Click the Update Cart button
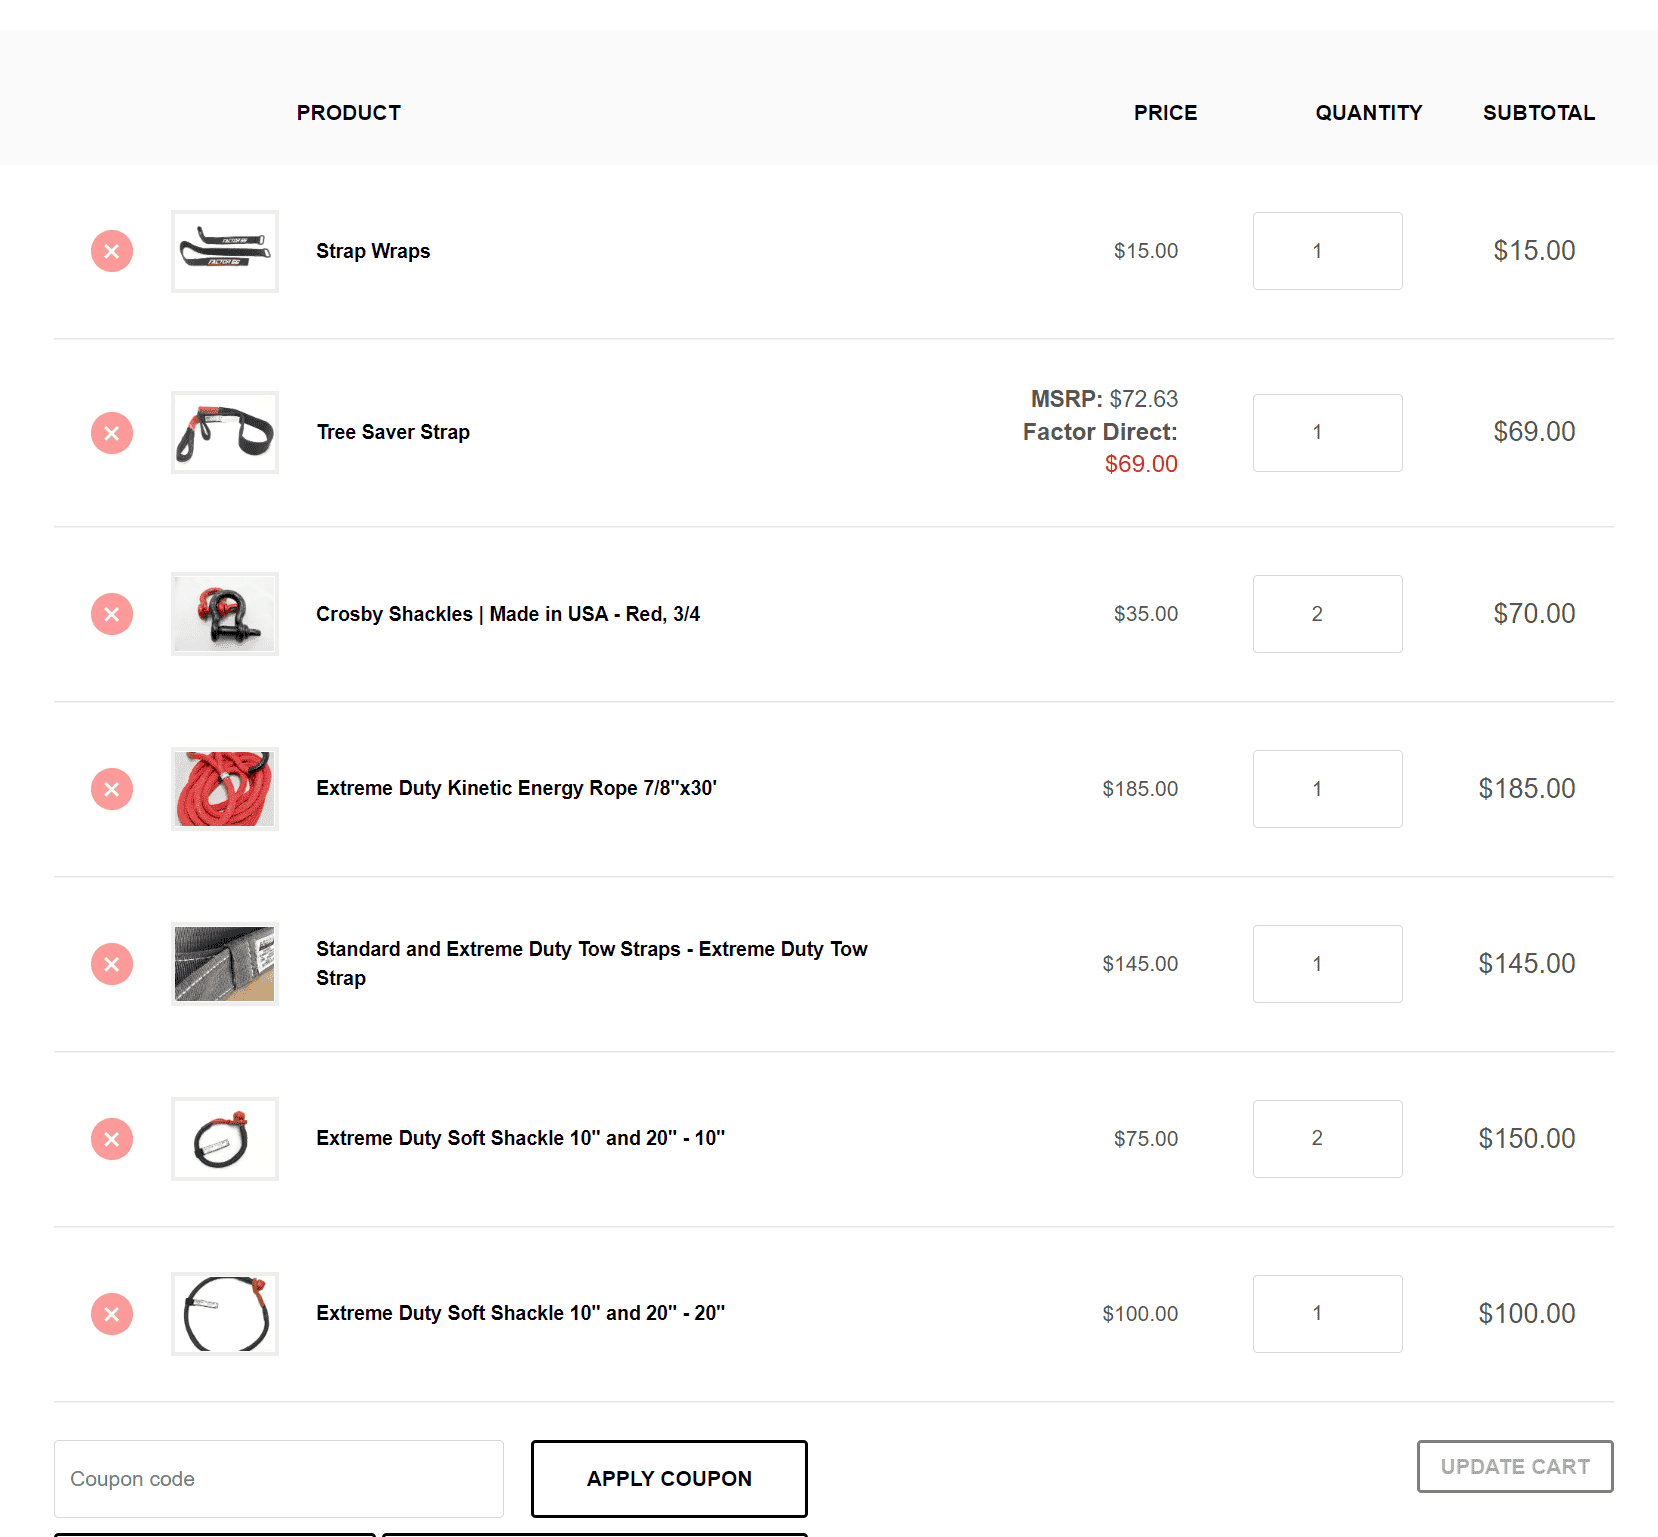Viewport: 1658px width, 1537px height. (x=1515, y=1467)
